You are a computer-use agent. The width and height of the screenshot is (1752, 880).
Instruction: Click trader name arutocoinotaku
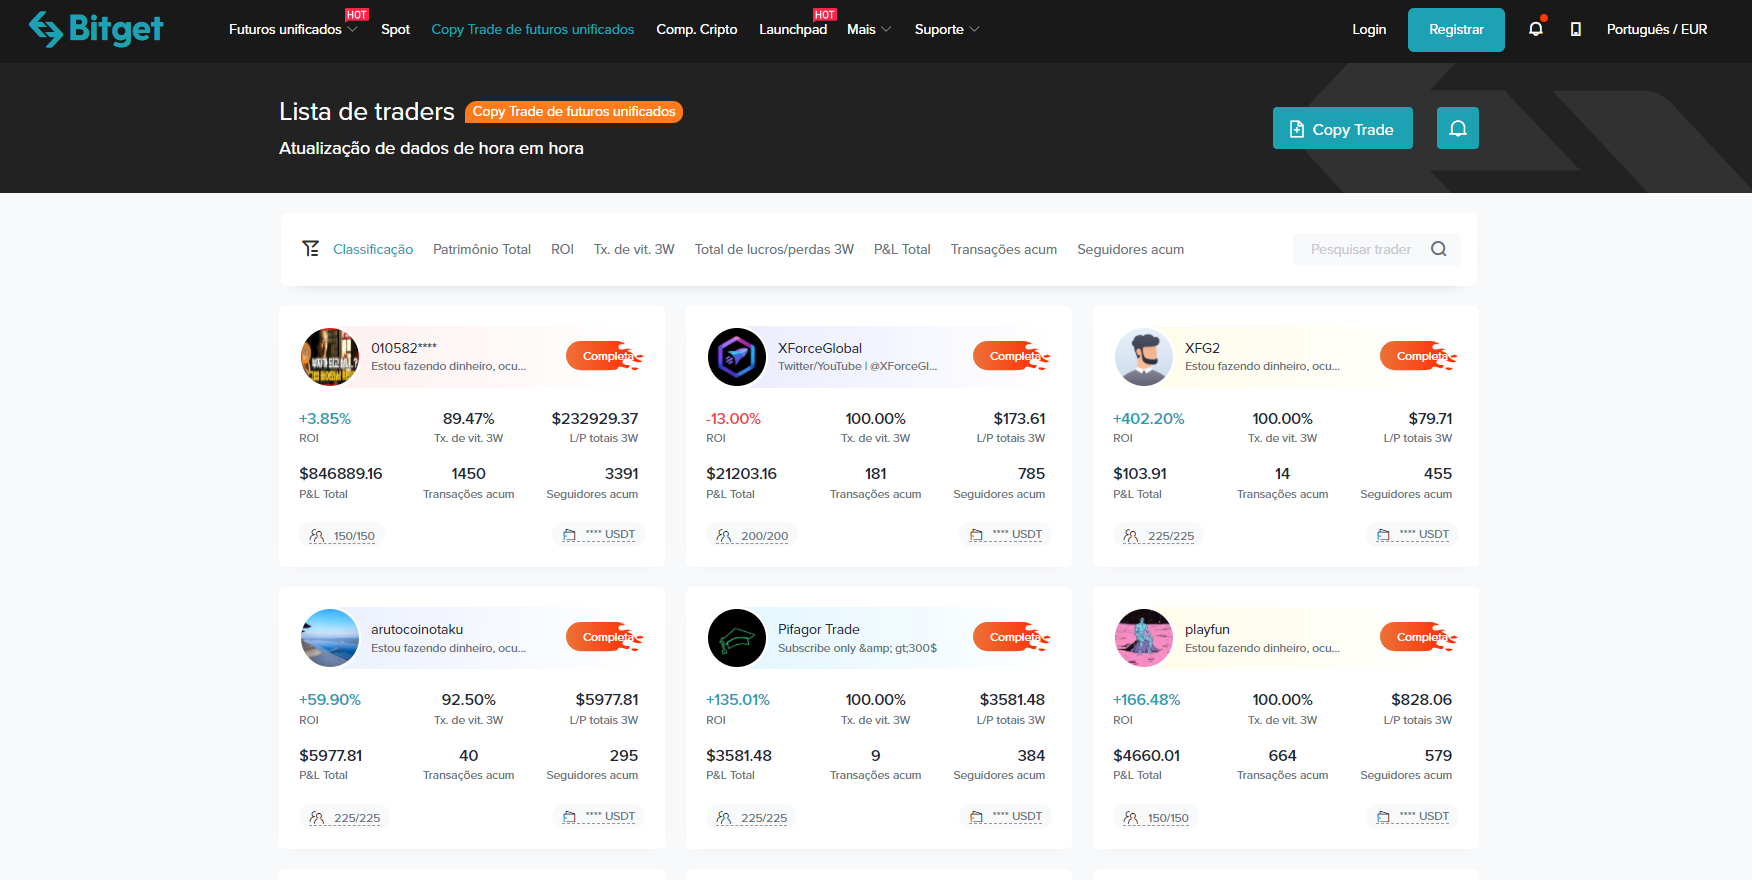coord(417,629)
